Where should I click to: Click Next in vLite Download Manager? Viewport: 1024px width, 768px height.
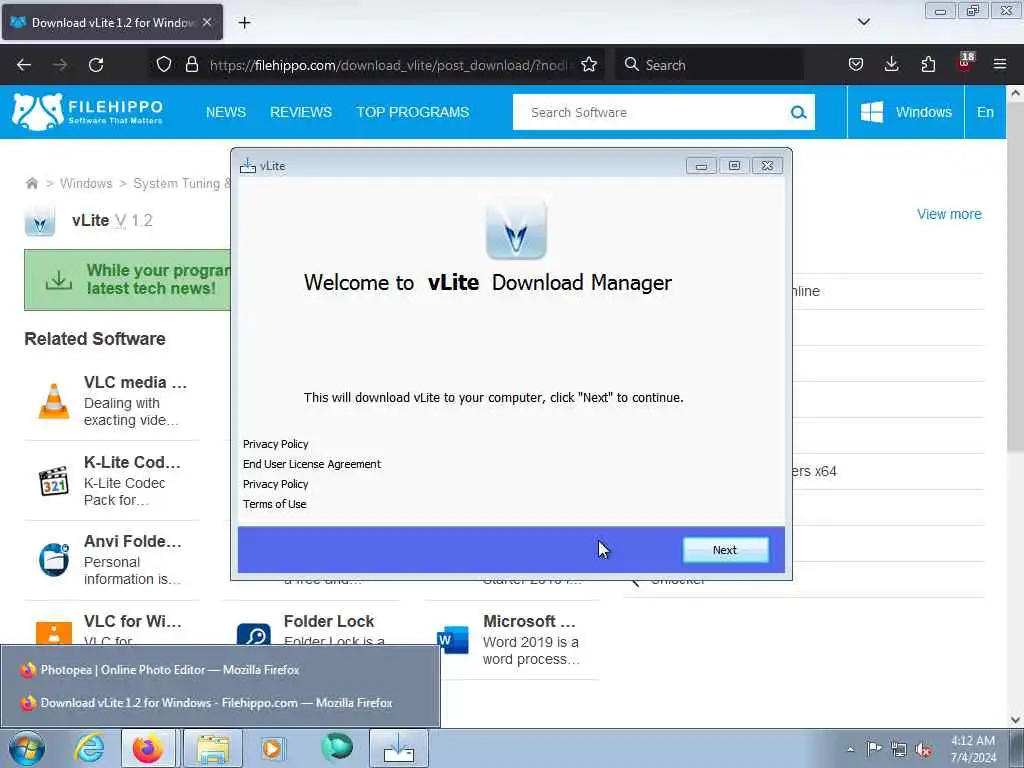725,550
